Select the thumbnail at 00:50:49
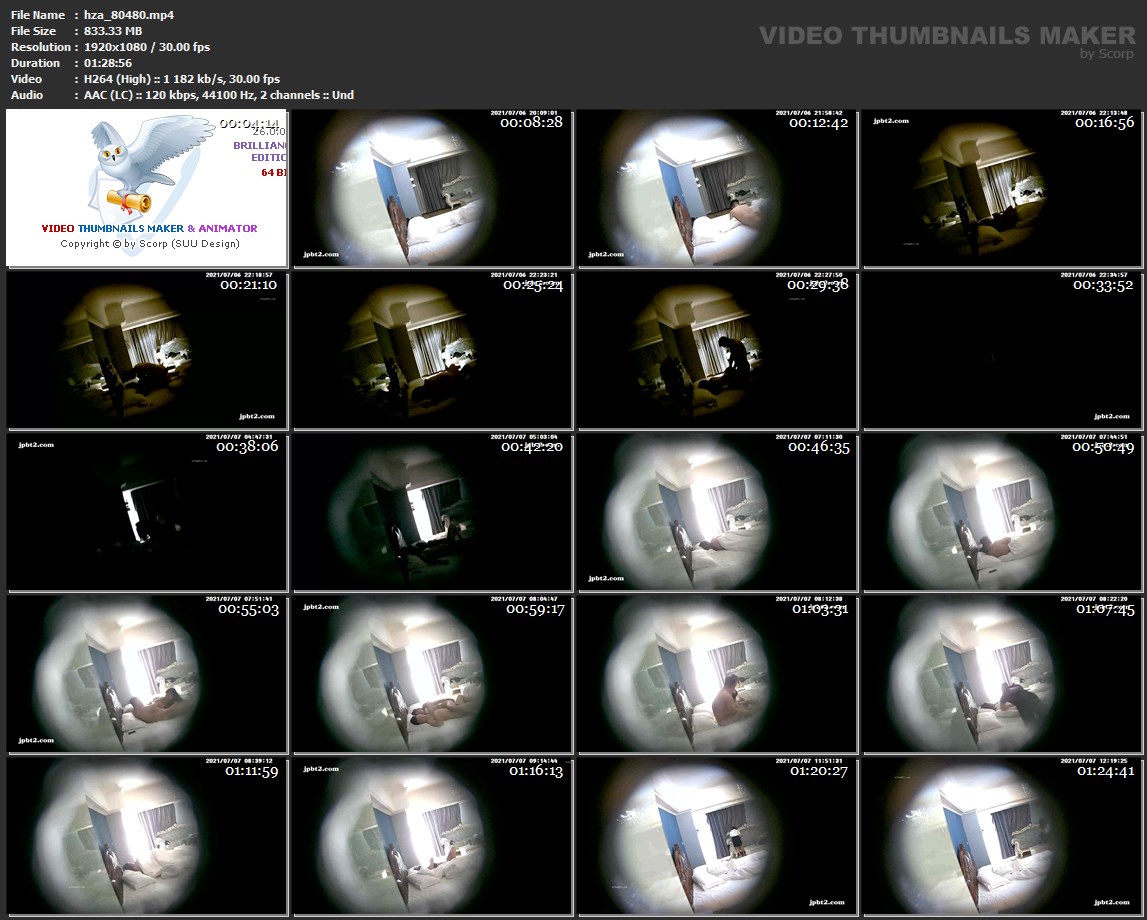This screenshot has height=920, width=1147. click(x=1002, y=512)
